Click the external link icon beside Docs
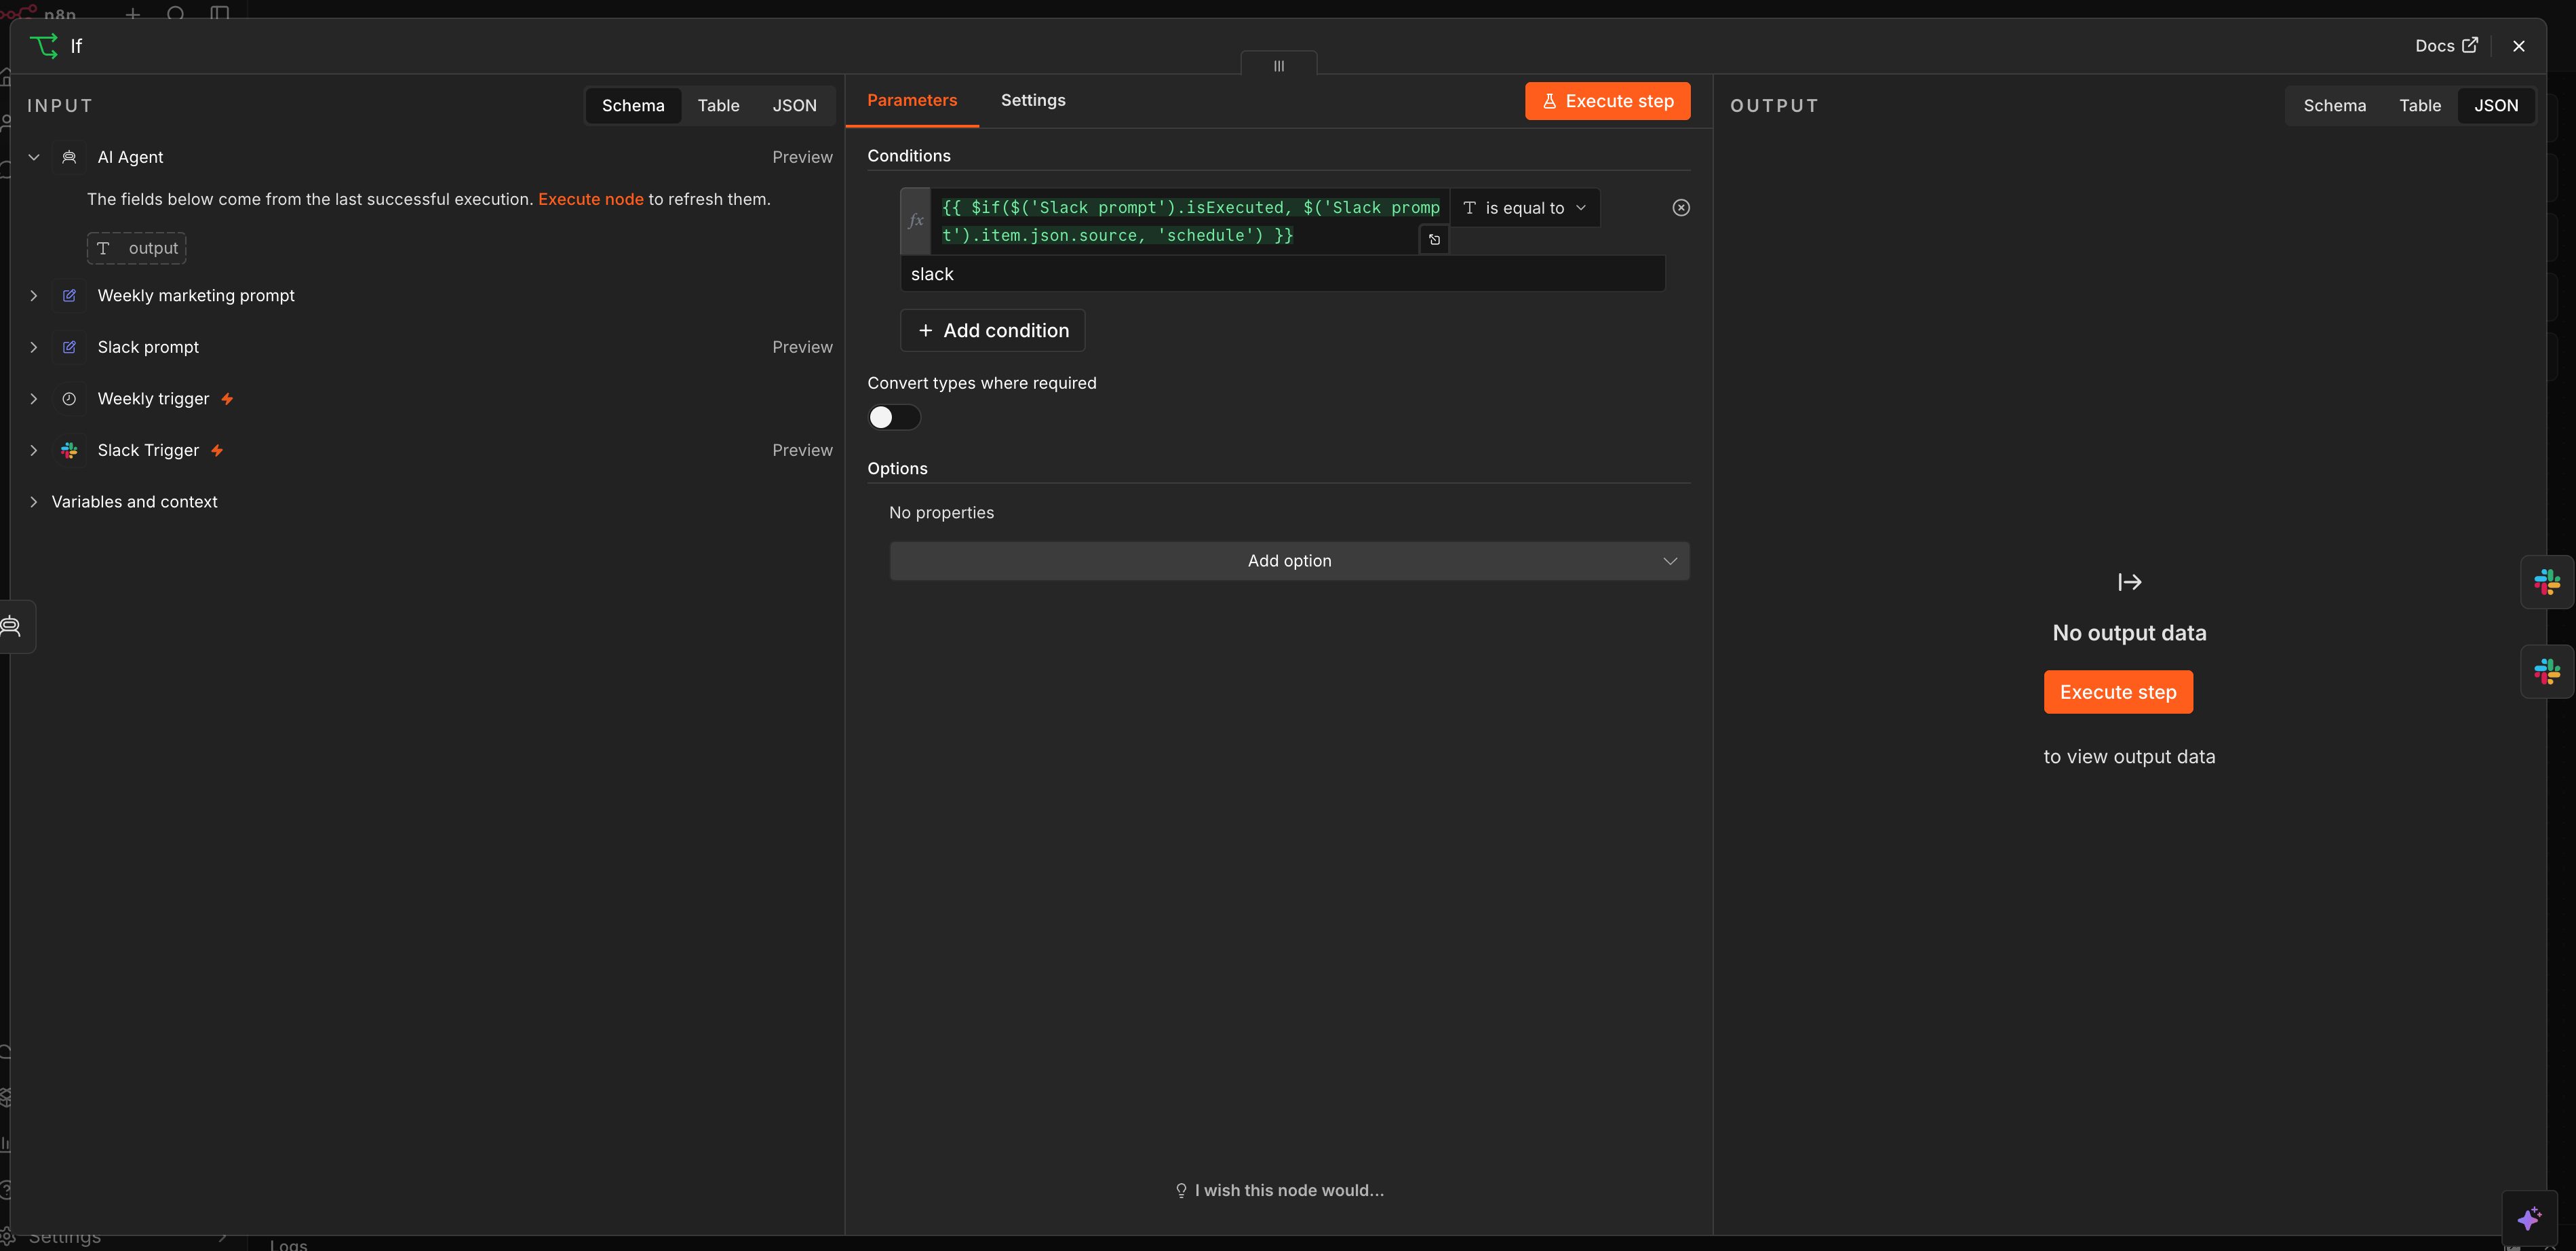Image resolution: width=2576 pixels, height=1251 pixels. pyautogui.click(x=2470, y=45)
